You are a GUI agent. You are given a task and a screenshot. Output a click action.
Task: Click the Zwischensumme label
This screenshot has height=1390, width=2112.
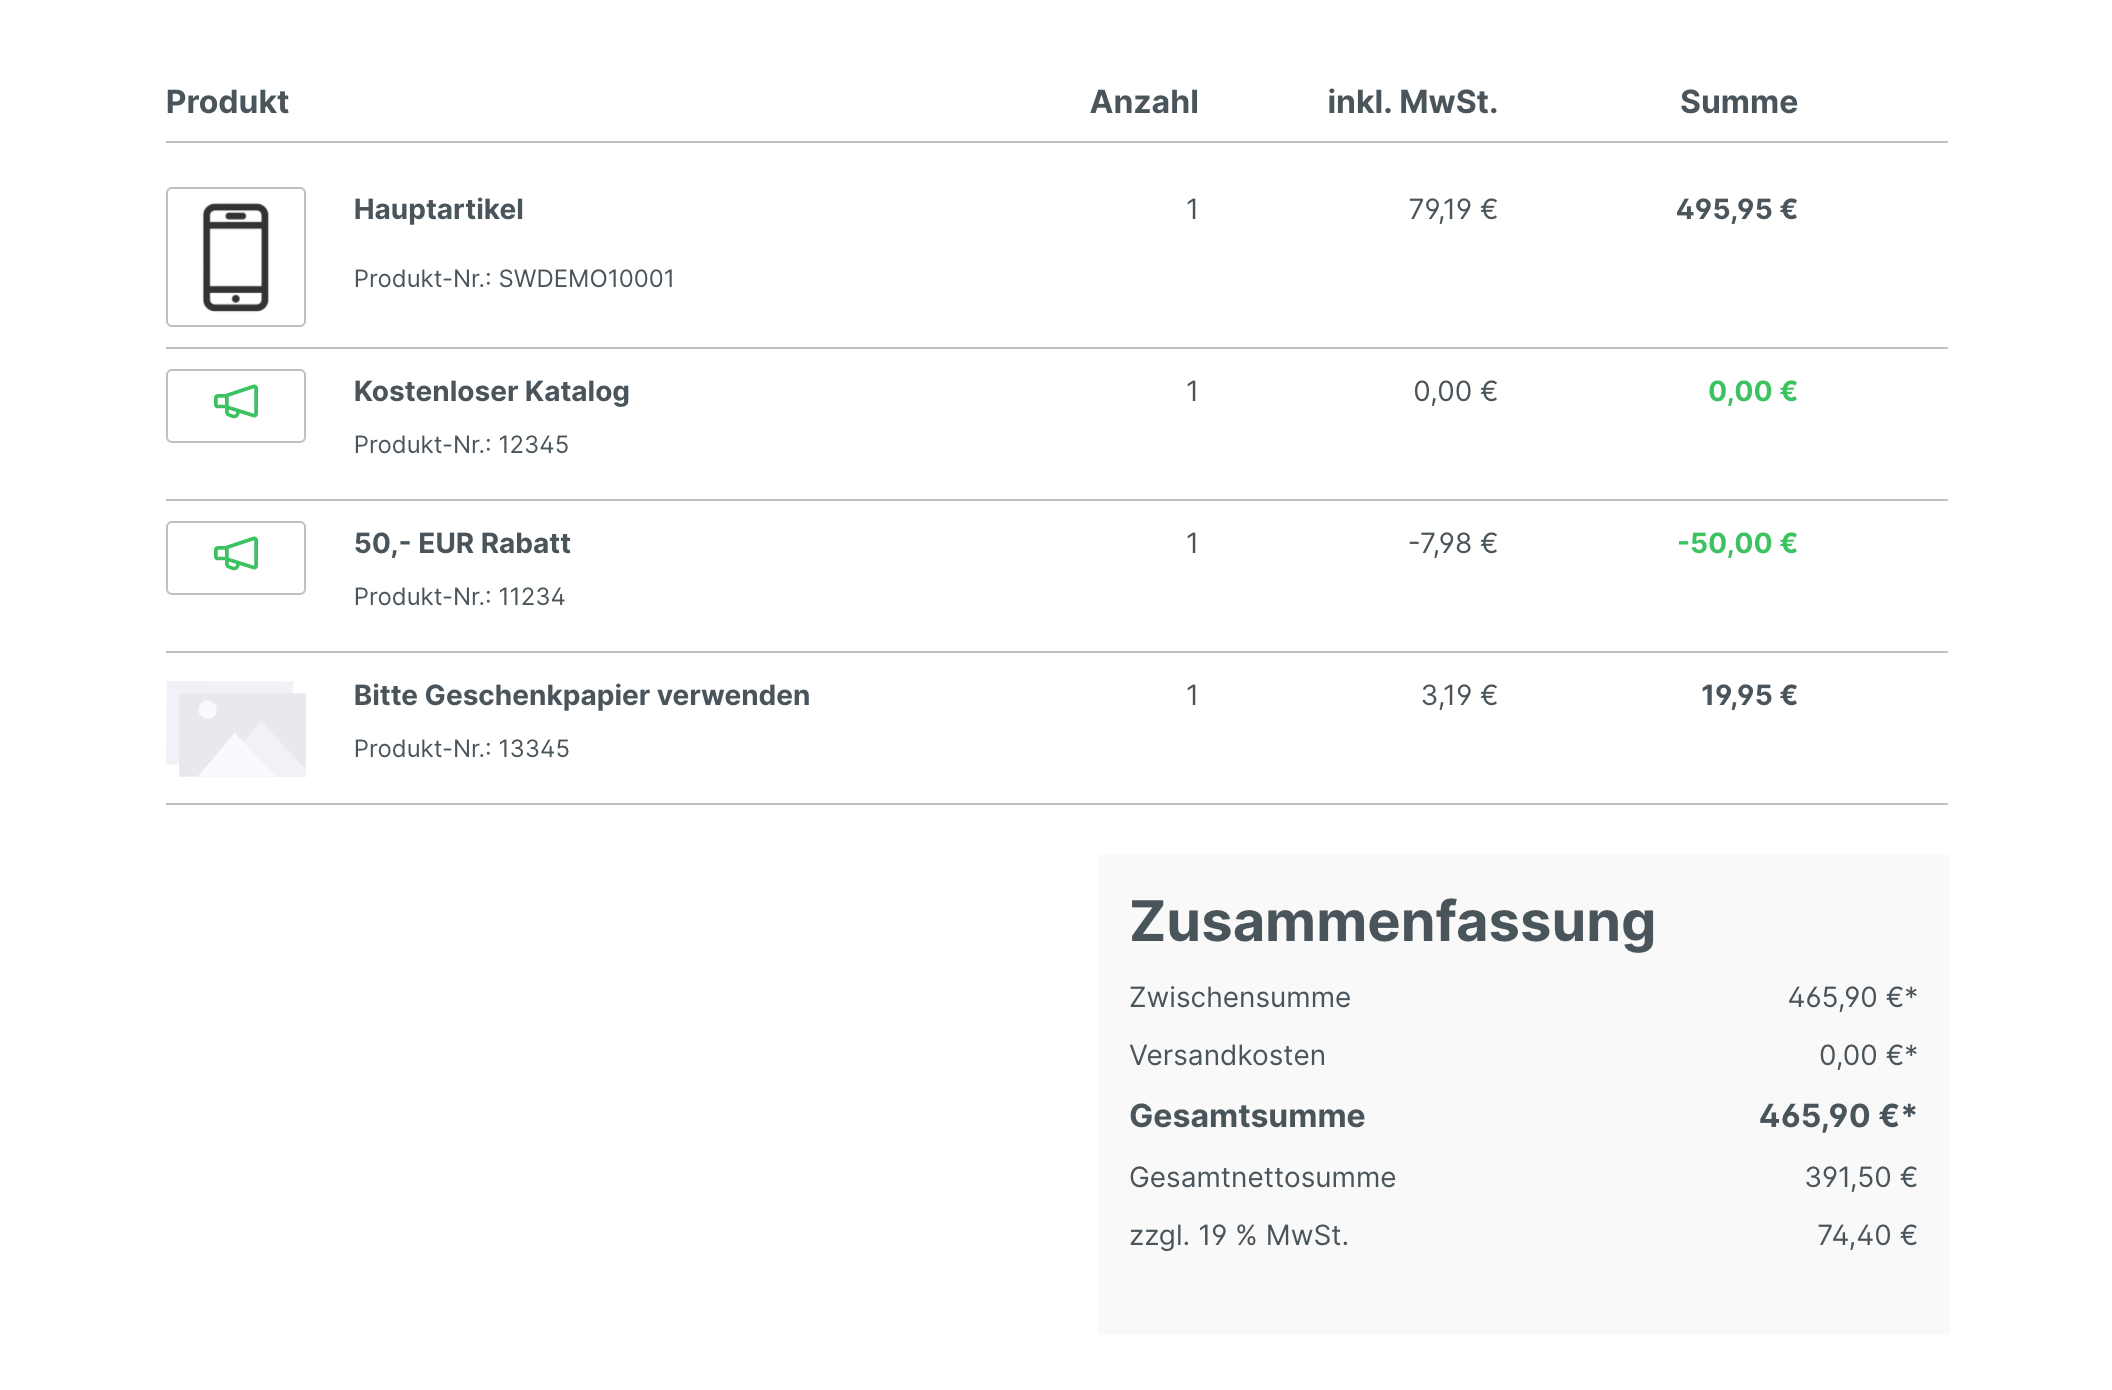(1240, 997)
